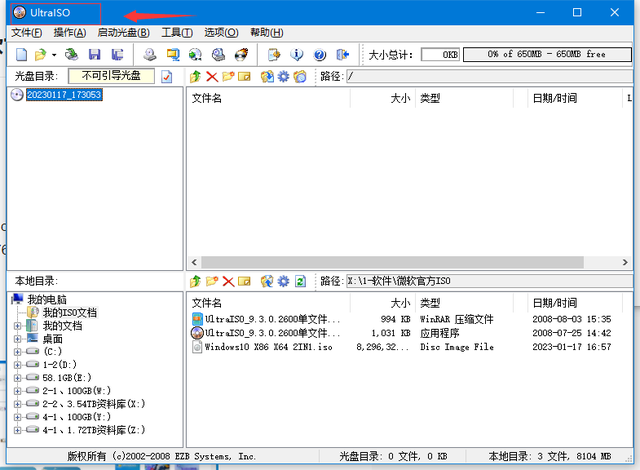Click the 不可引导光盘 boot type field
Screen dimensions: 640x470
pyautogui.click(x=111, y=76)
